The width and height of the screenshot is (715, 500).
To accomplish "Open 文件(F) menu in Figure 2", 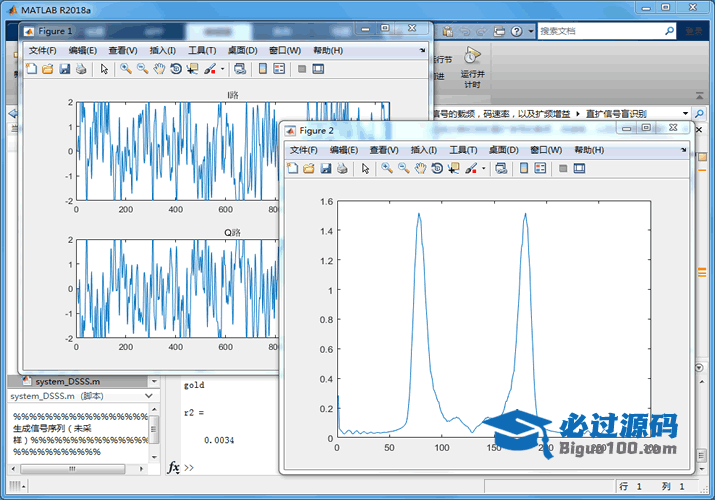I will 304,150.
